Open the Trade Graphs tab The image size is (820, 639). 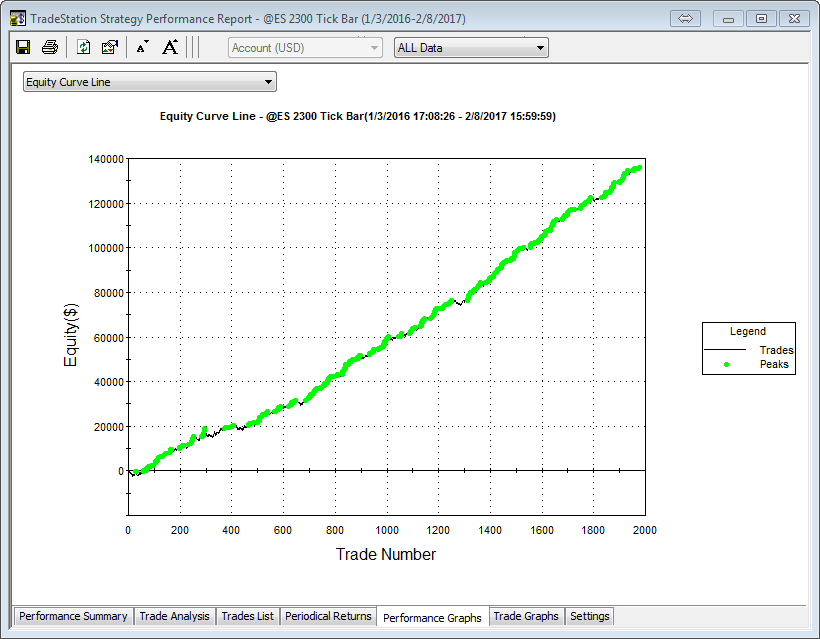pyautogui.click(x=526, y=616)
